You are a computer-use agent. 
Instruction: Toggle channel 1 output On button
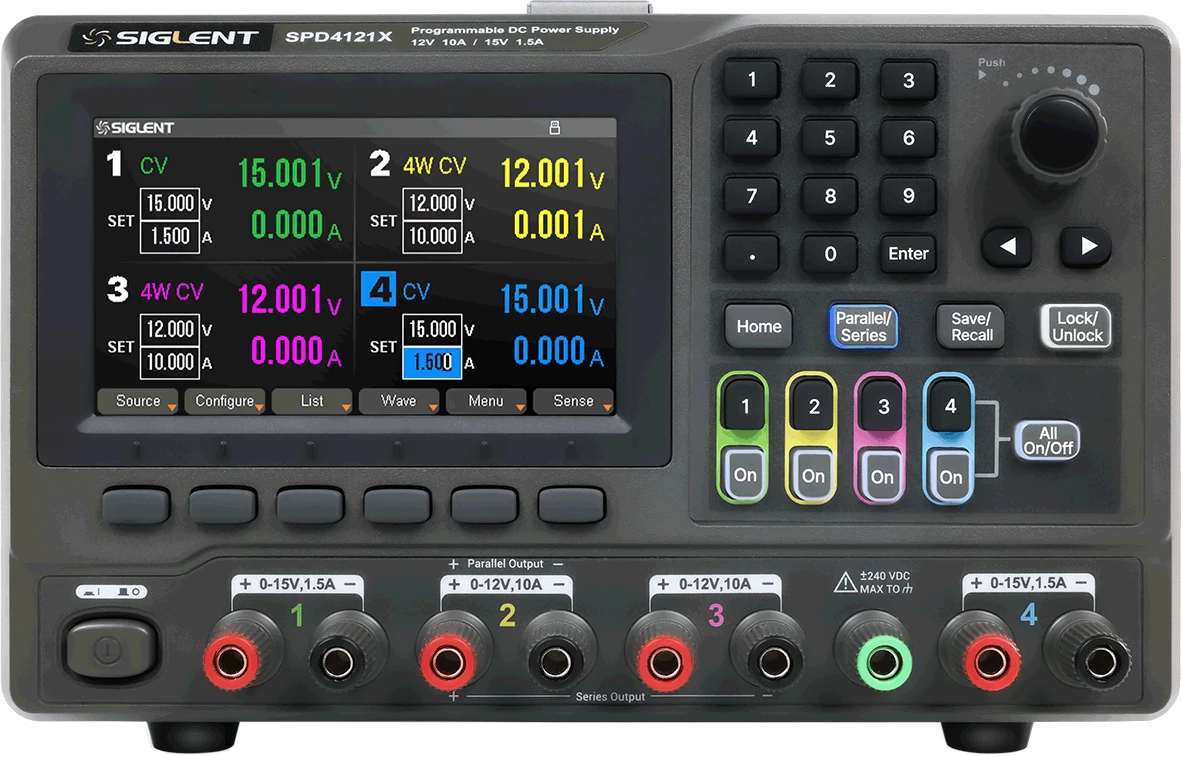click(745, 474)
